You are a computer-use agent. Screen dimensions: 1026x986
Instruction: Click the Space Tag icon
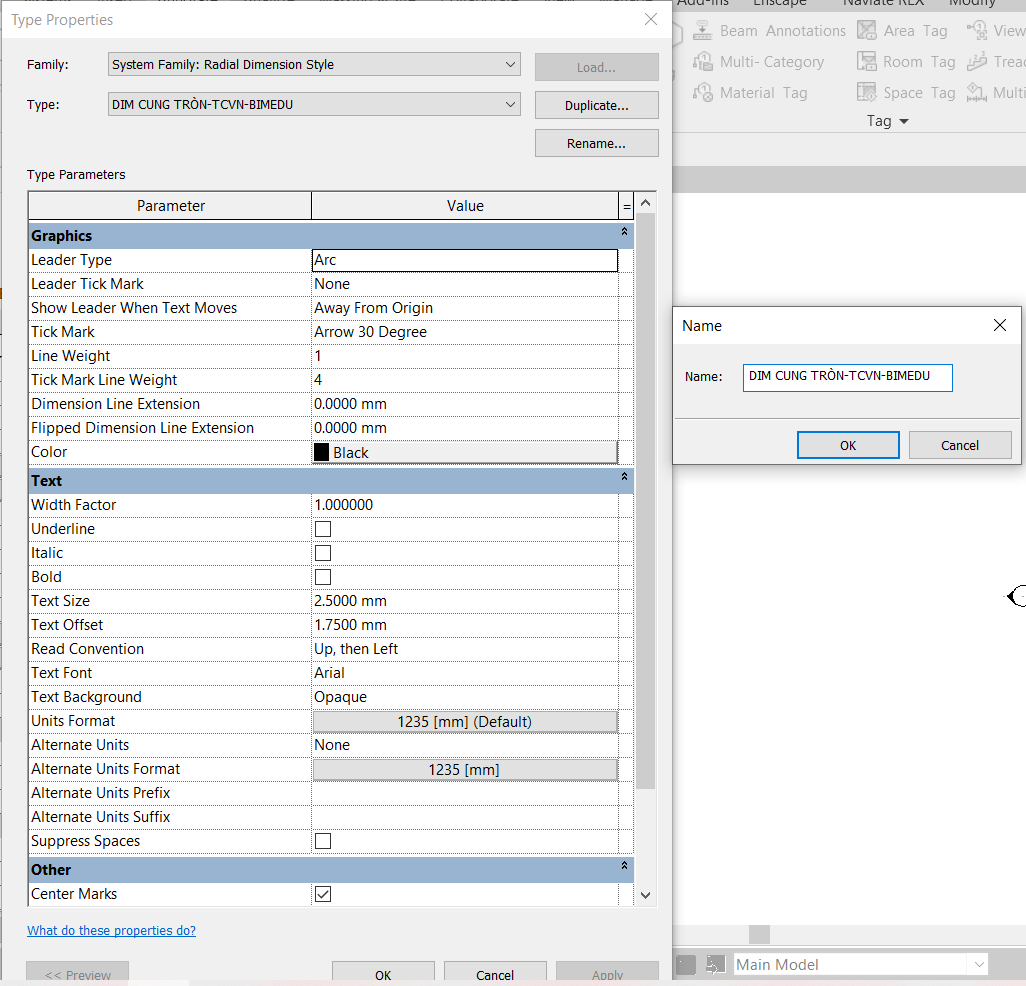pos(866,92)
